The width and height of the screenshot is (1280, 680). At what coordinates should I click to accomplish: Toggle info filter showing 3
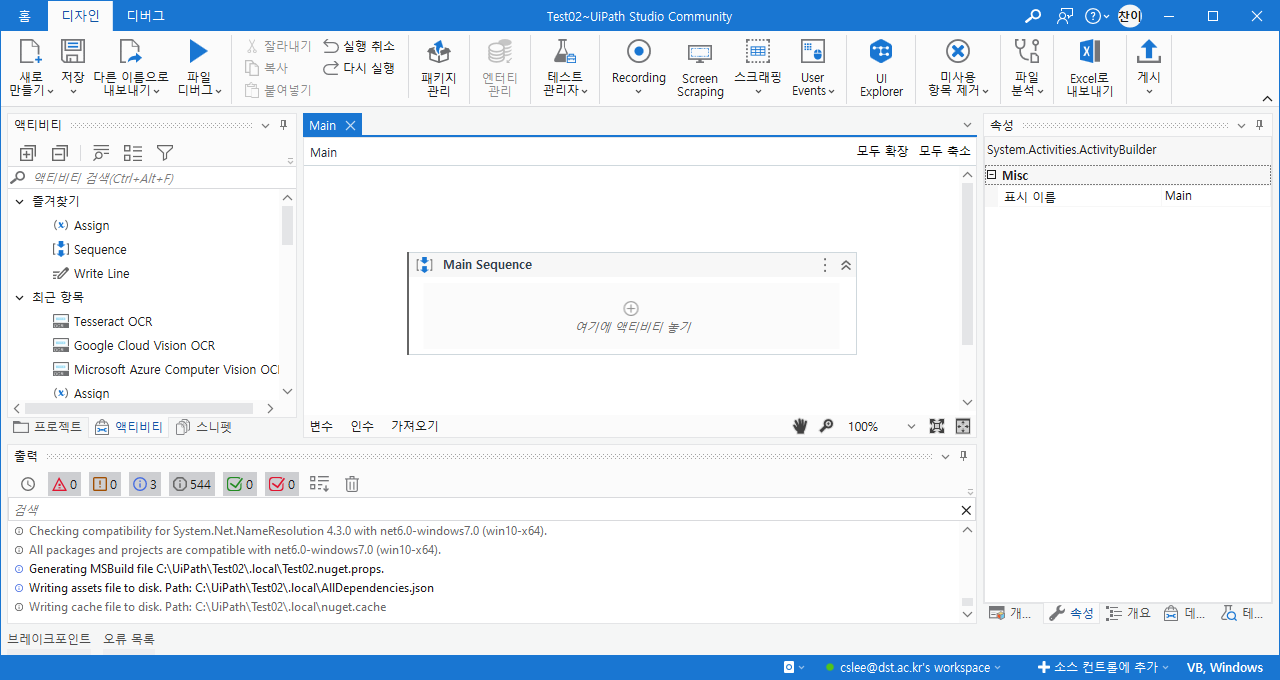(145, 484)
